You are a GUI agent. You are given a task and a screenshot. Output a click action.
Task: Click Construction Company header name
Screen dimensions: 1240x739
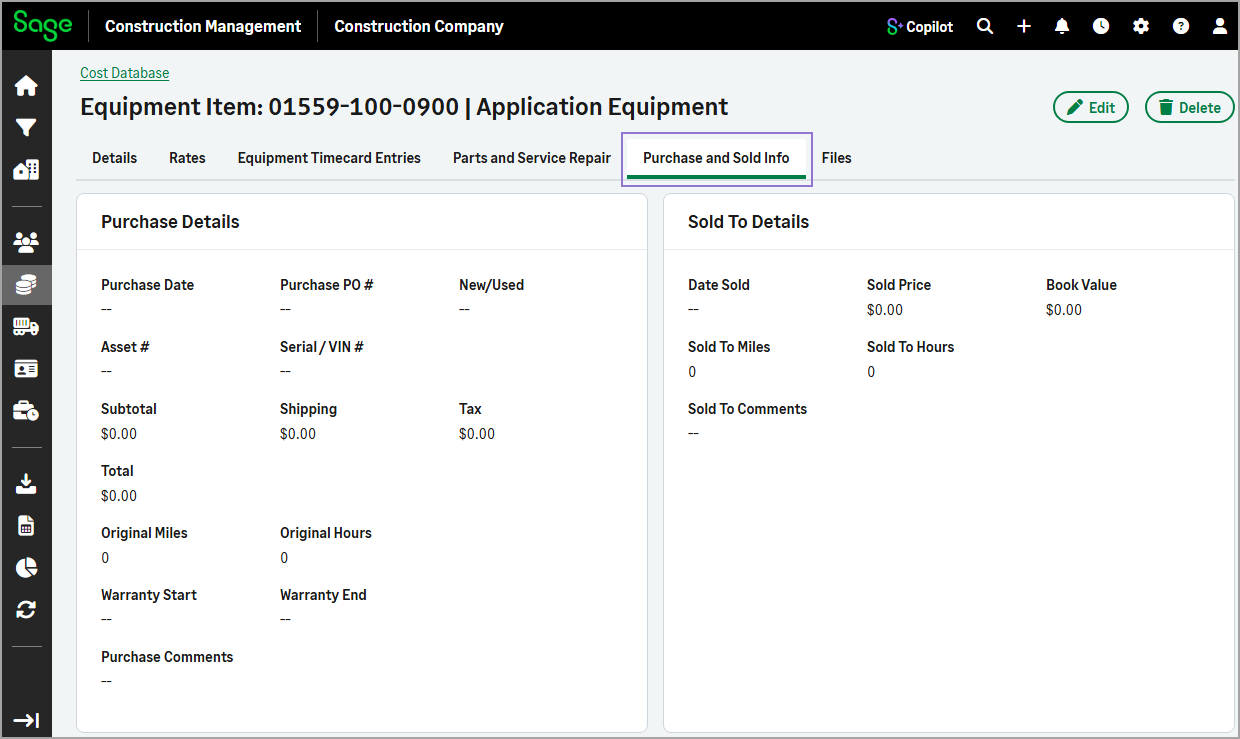[x=419, y=27]
